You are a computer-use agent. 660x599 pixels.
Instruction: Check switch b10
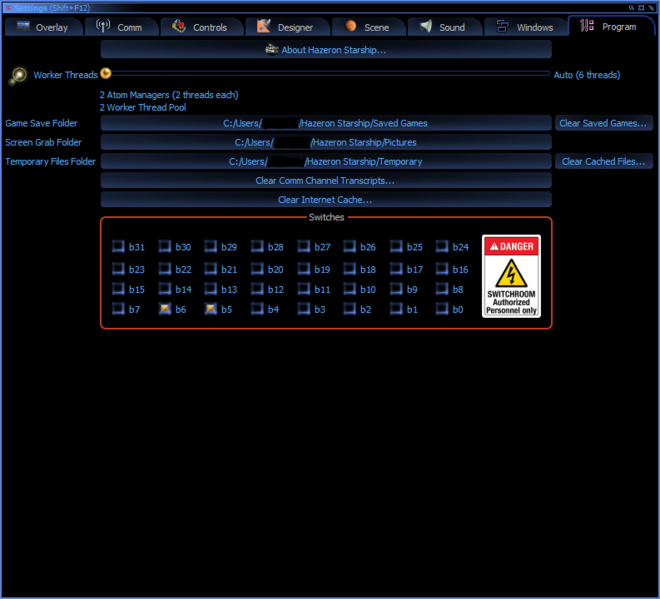click(x=349, y=289)
